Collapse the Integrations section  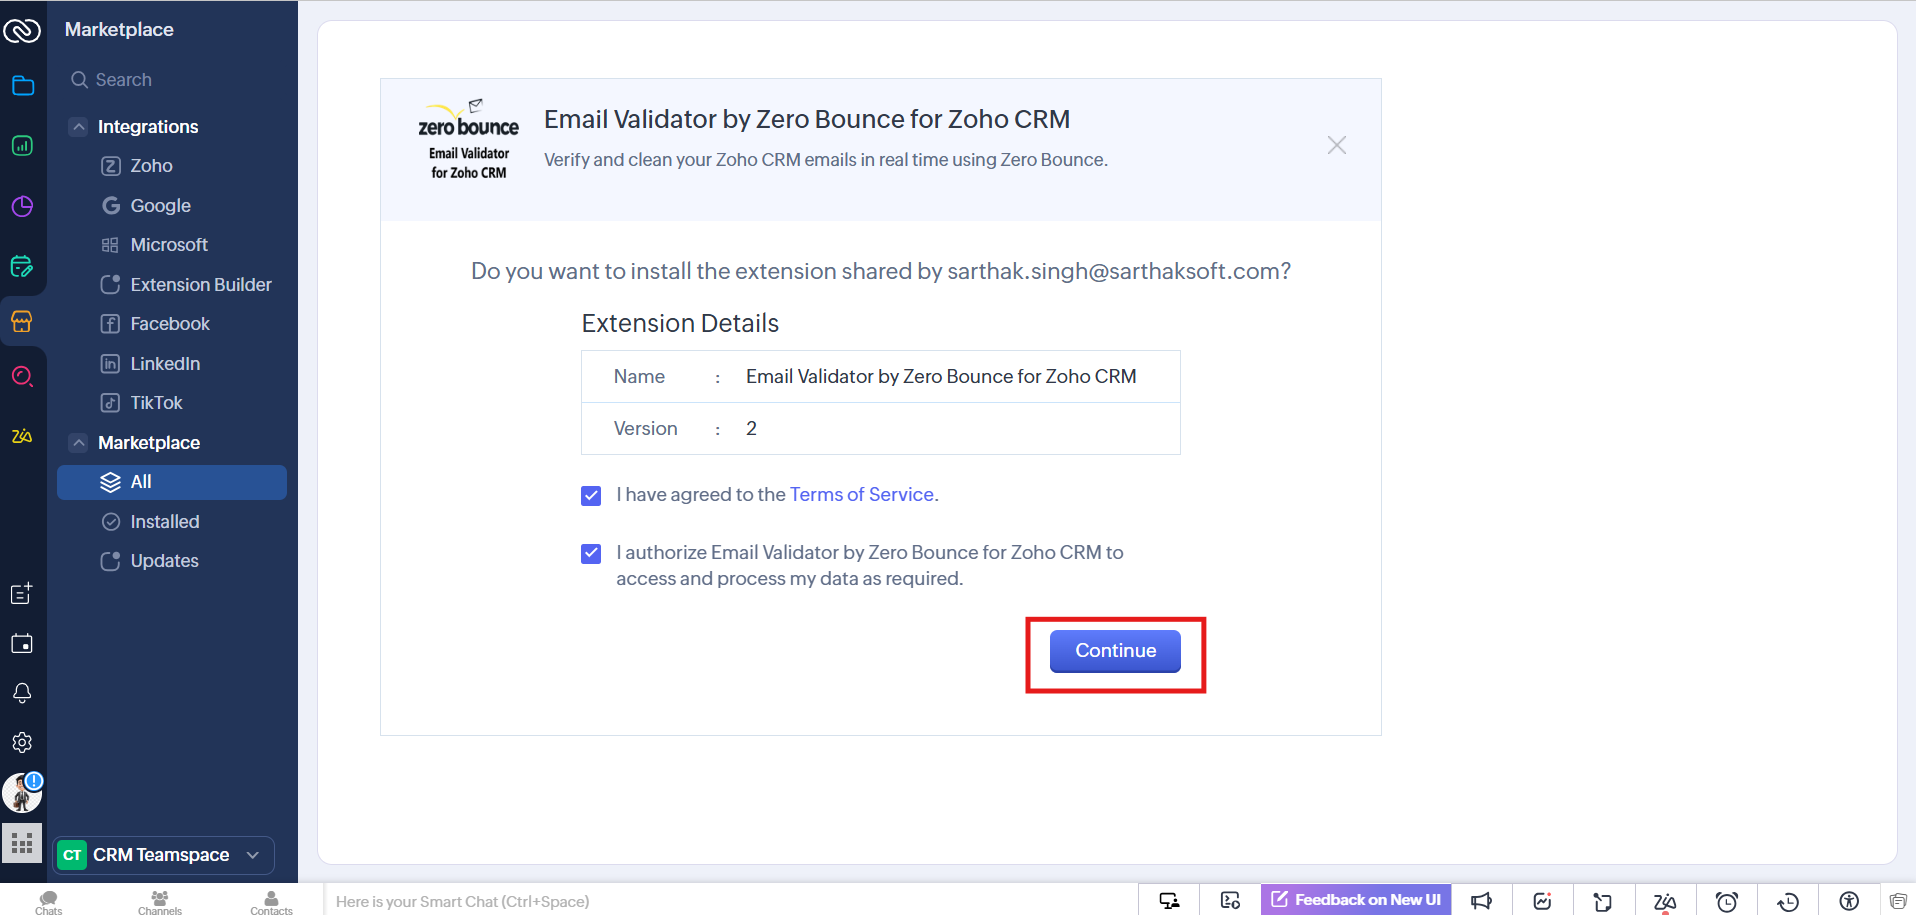point(79,127)
